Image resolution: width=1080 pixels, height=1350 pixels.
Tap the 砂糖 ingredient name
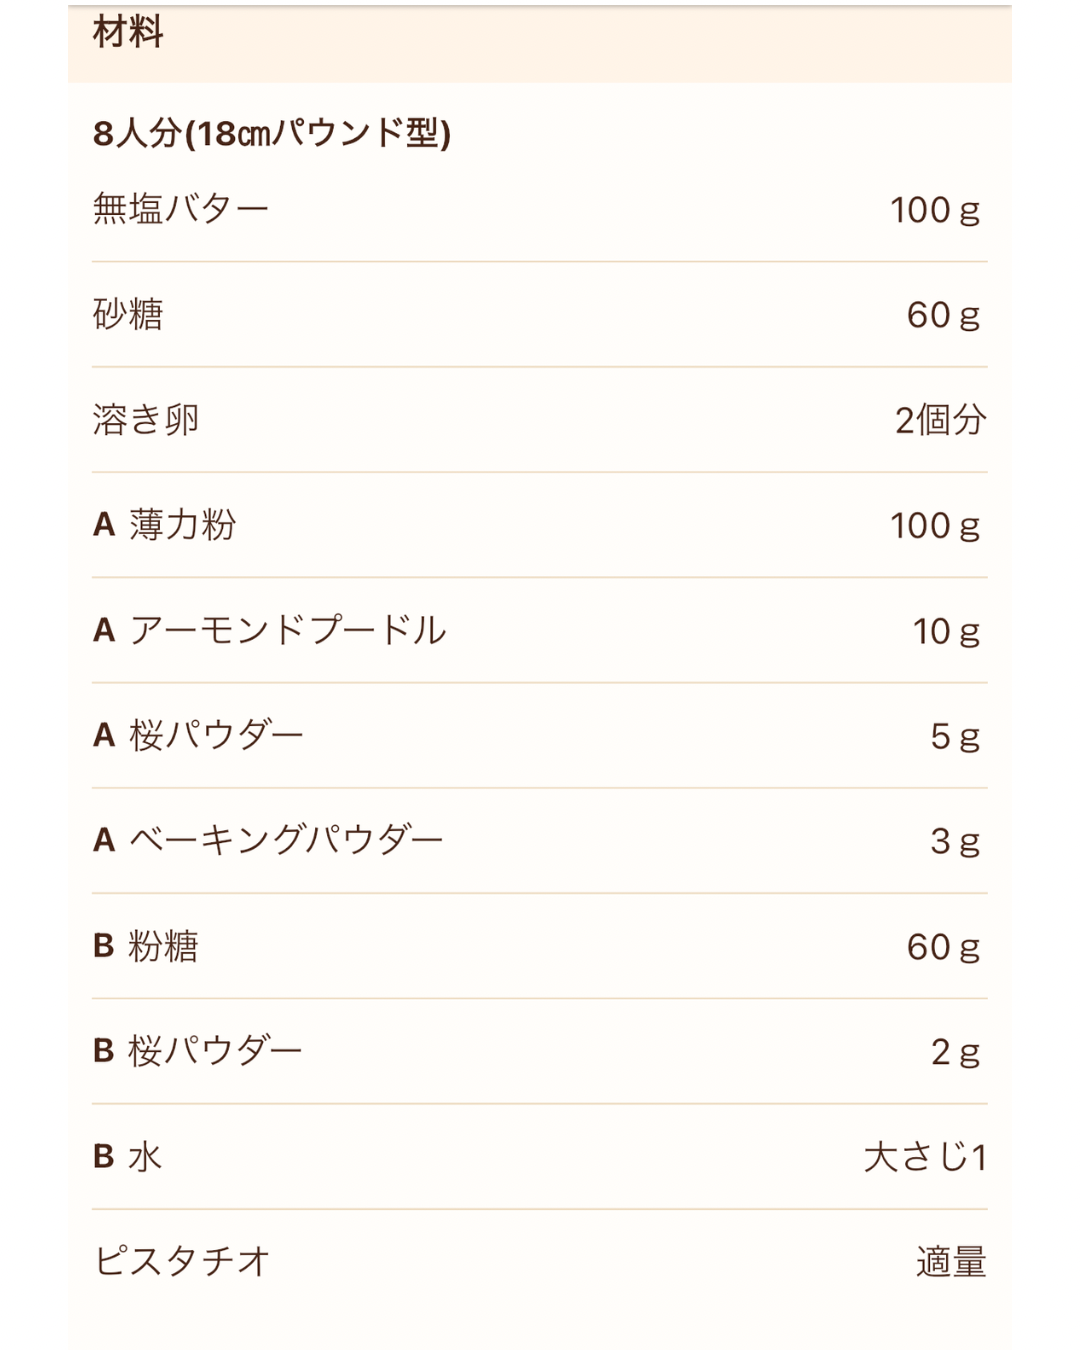pyautogui.click(x=128, y=315)
